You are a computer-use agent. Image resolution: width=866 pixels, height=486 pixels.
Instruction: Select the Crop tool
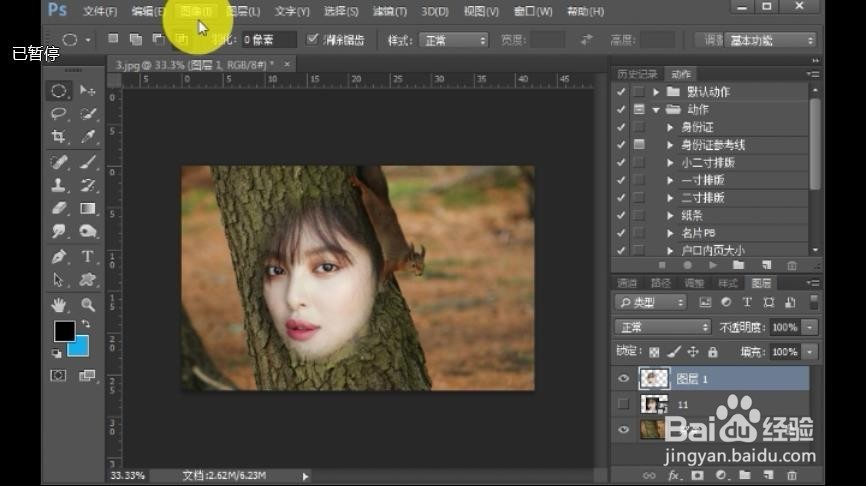(x=59, y=136)
